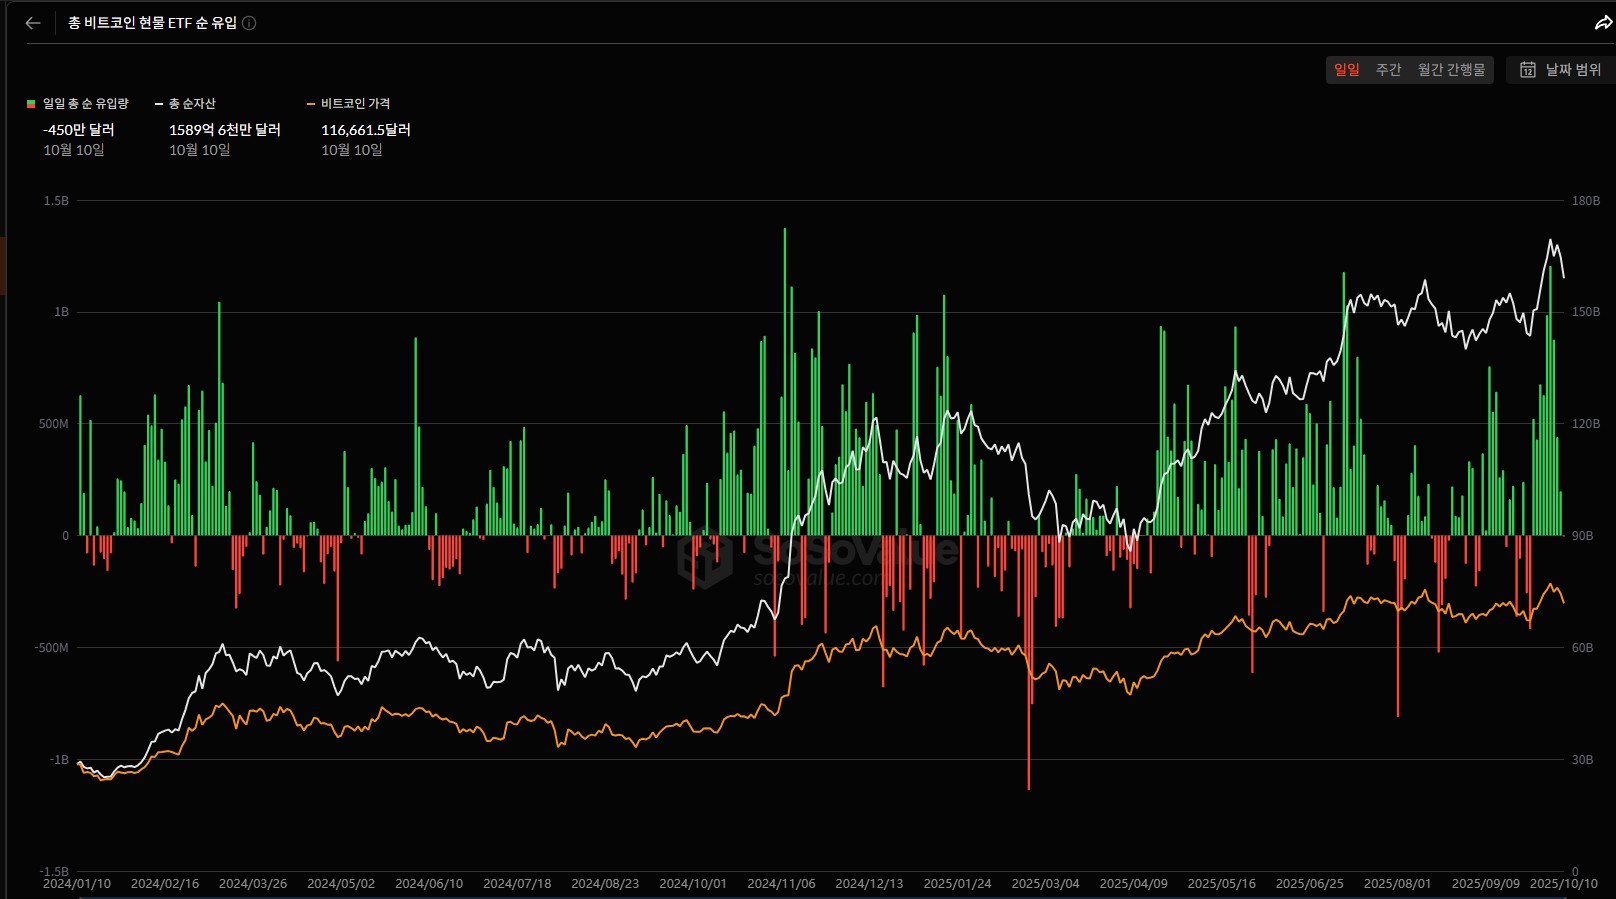Open the 날짜 범위 date range picker
Viewport: 1616px width, 899px height.
(1561, 70)
